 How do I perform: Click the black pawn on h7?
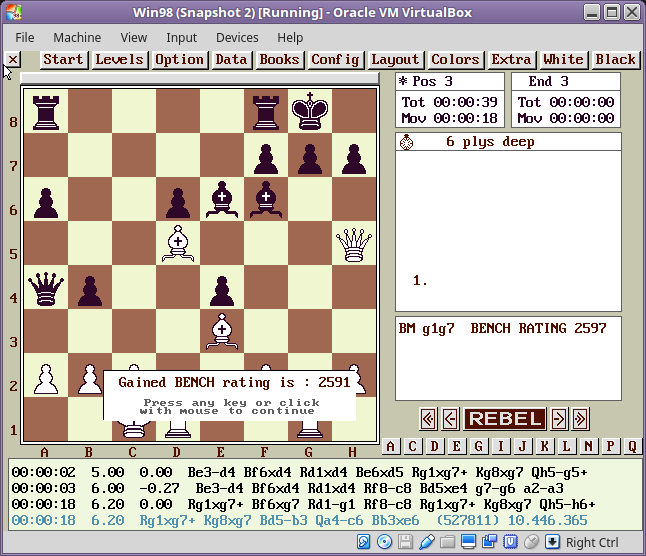(x=354, y=159)
